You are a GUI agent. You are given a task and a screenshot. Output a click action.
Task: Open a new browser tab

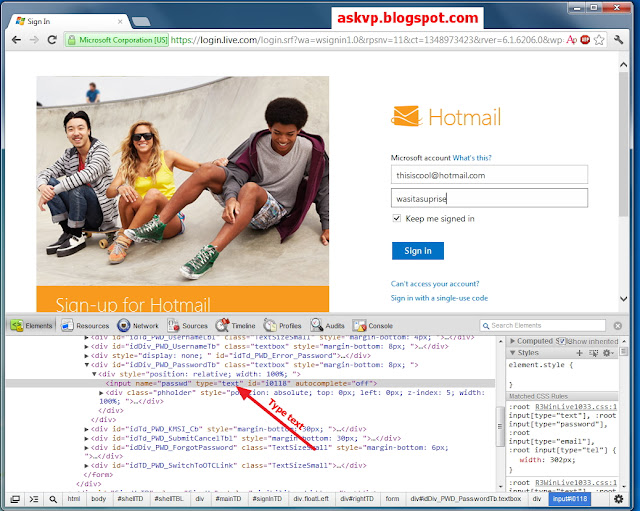coord(141,21)
